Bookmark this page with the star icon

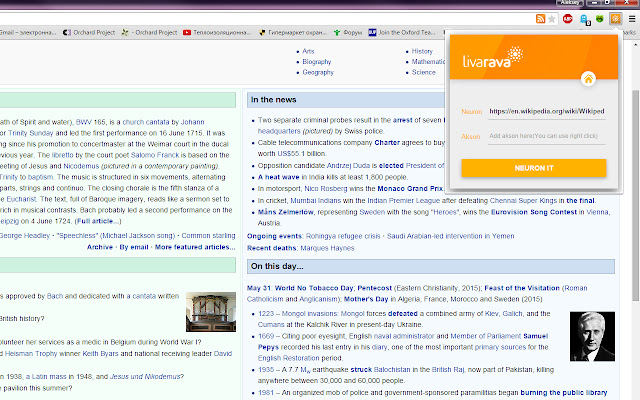click(x=553, y=18)
